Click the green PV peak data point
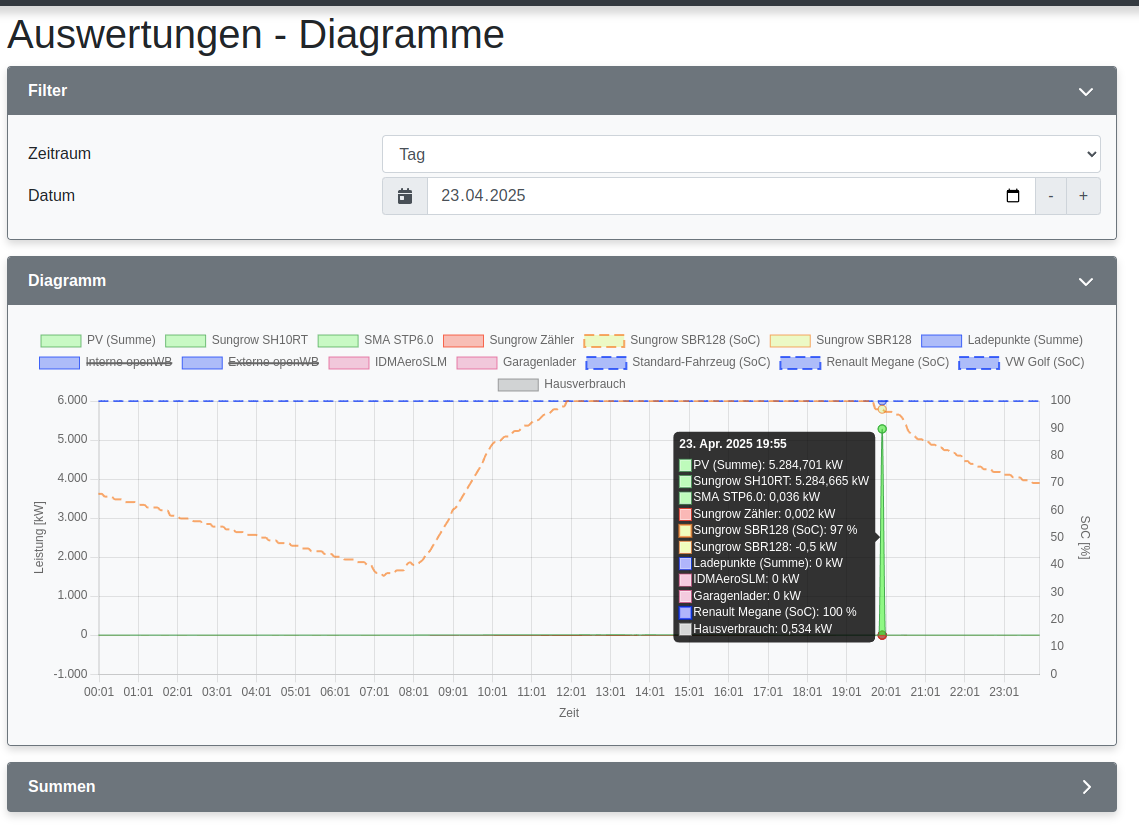 (882, 429)
